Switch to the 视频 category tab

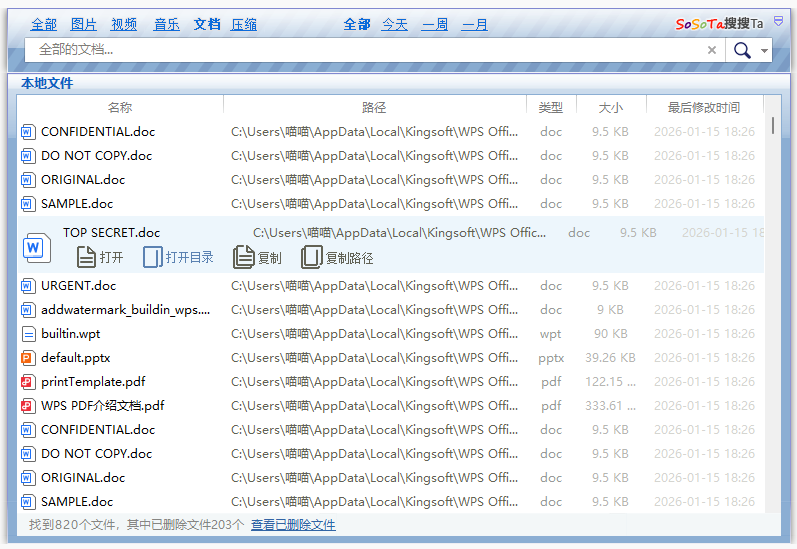pyautogui.click(x=124, y=24)
